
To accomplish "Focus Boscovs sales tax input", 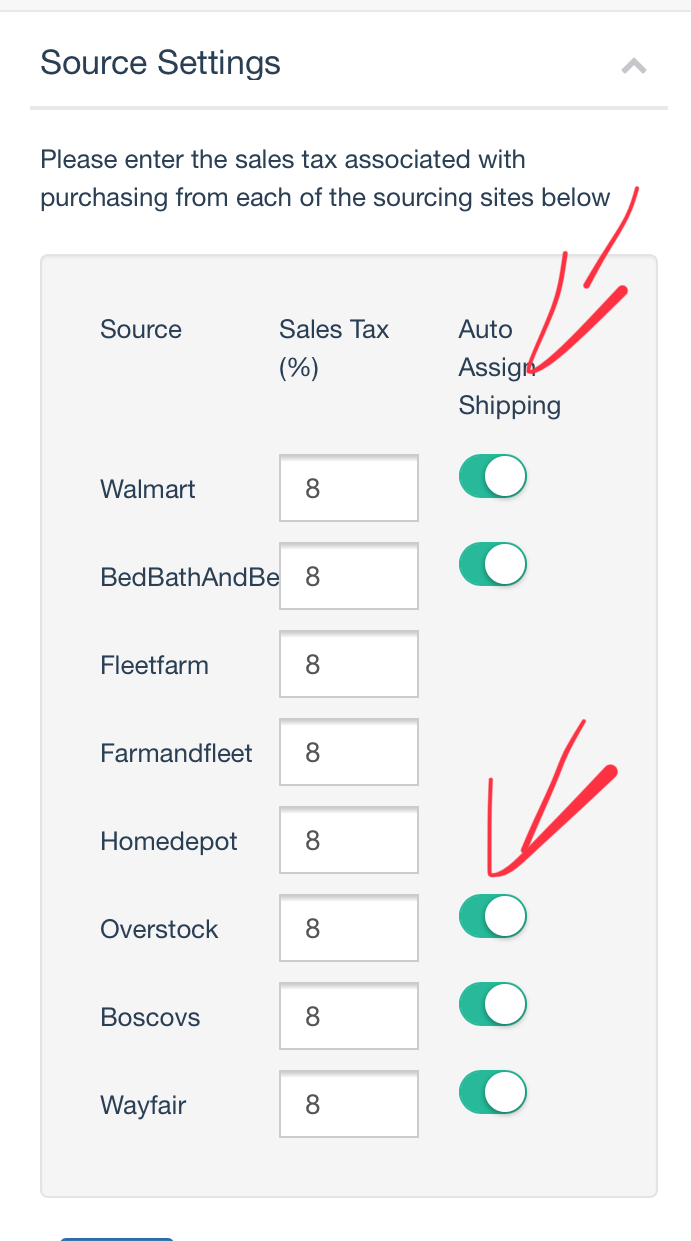I will click(349, 1016).
